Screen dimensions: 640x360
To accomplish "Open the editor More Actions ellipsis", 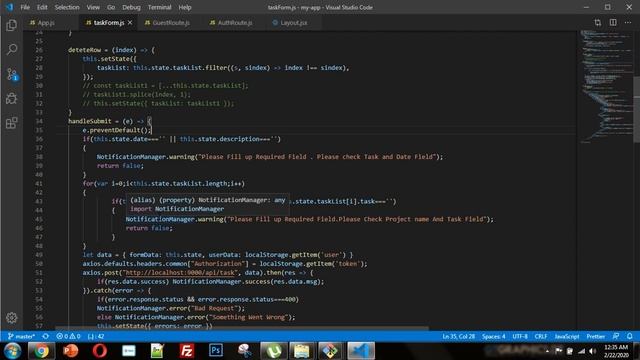I will (628, 23).
